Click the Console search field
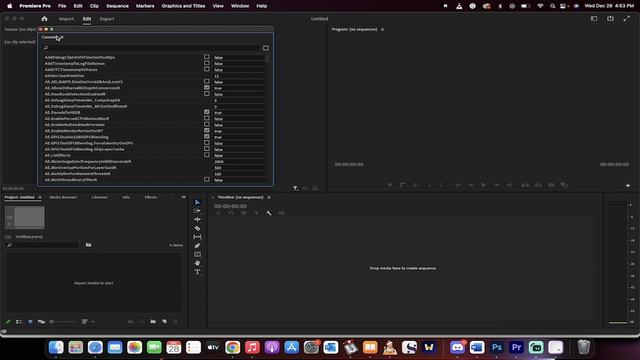The image size is (640, 360). coord(151,48)
